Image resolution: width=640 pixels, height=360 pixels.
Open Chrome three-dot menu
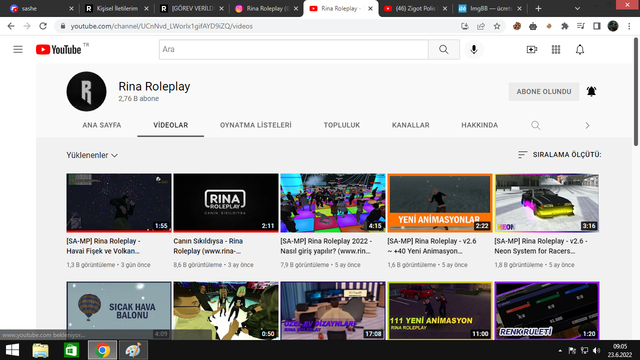click(x=629, y=26)
